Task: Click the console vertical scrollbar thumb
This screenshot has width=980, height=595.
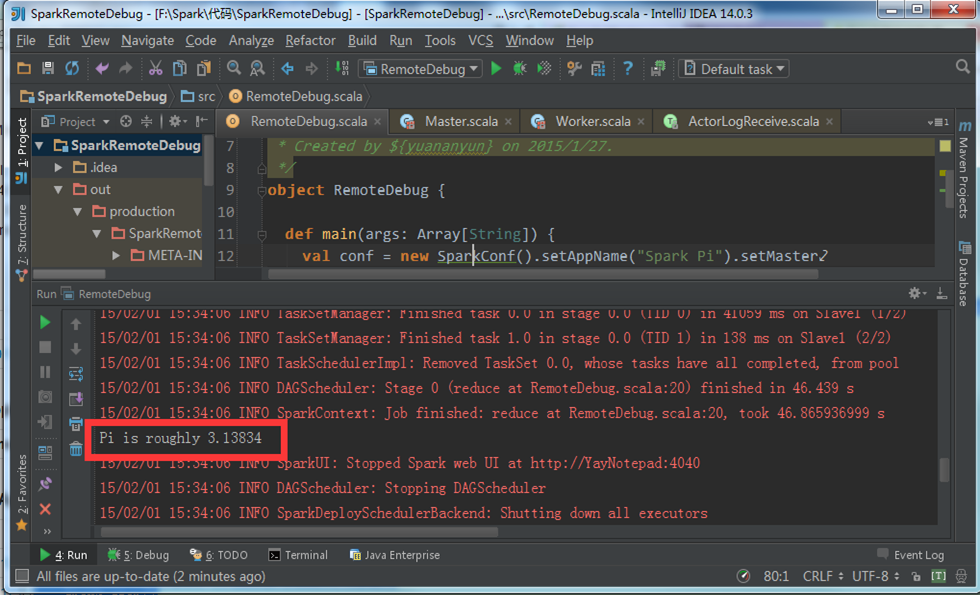Action: [x=944, y=470]
